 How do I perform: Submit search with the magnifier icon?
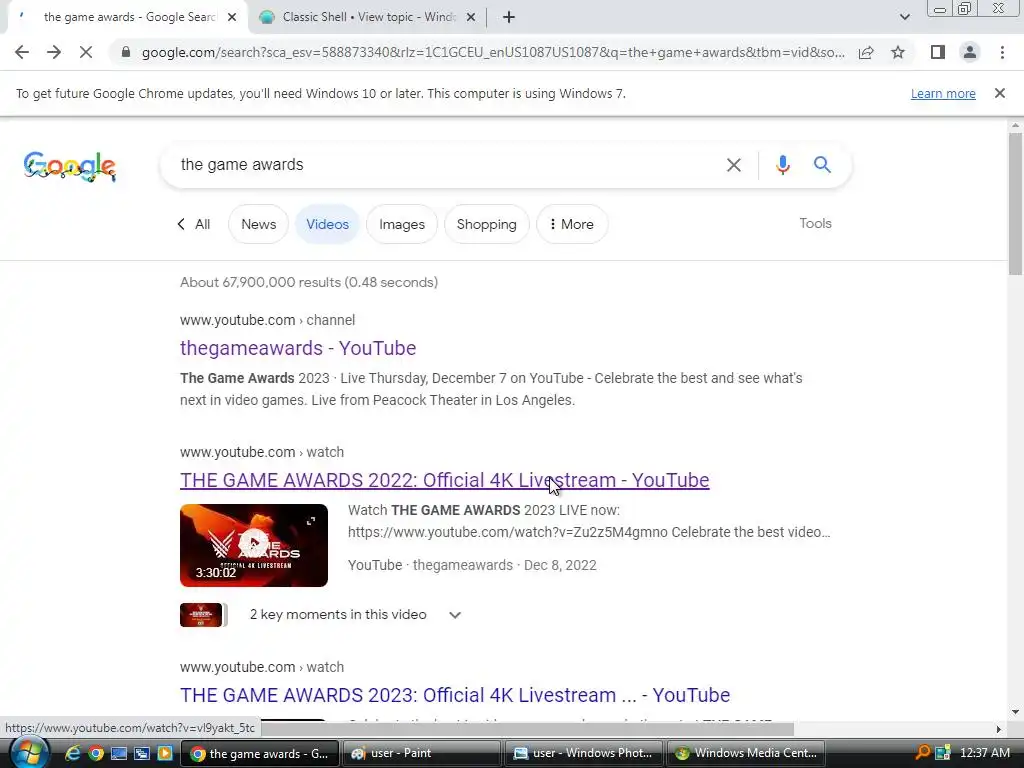(x=822, y=165)
